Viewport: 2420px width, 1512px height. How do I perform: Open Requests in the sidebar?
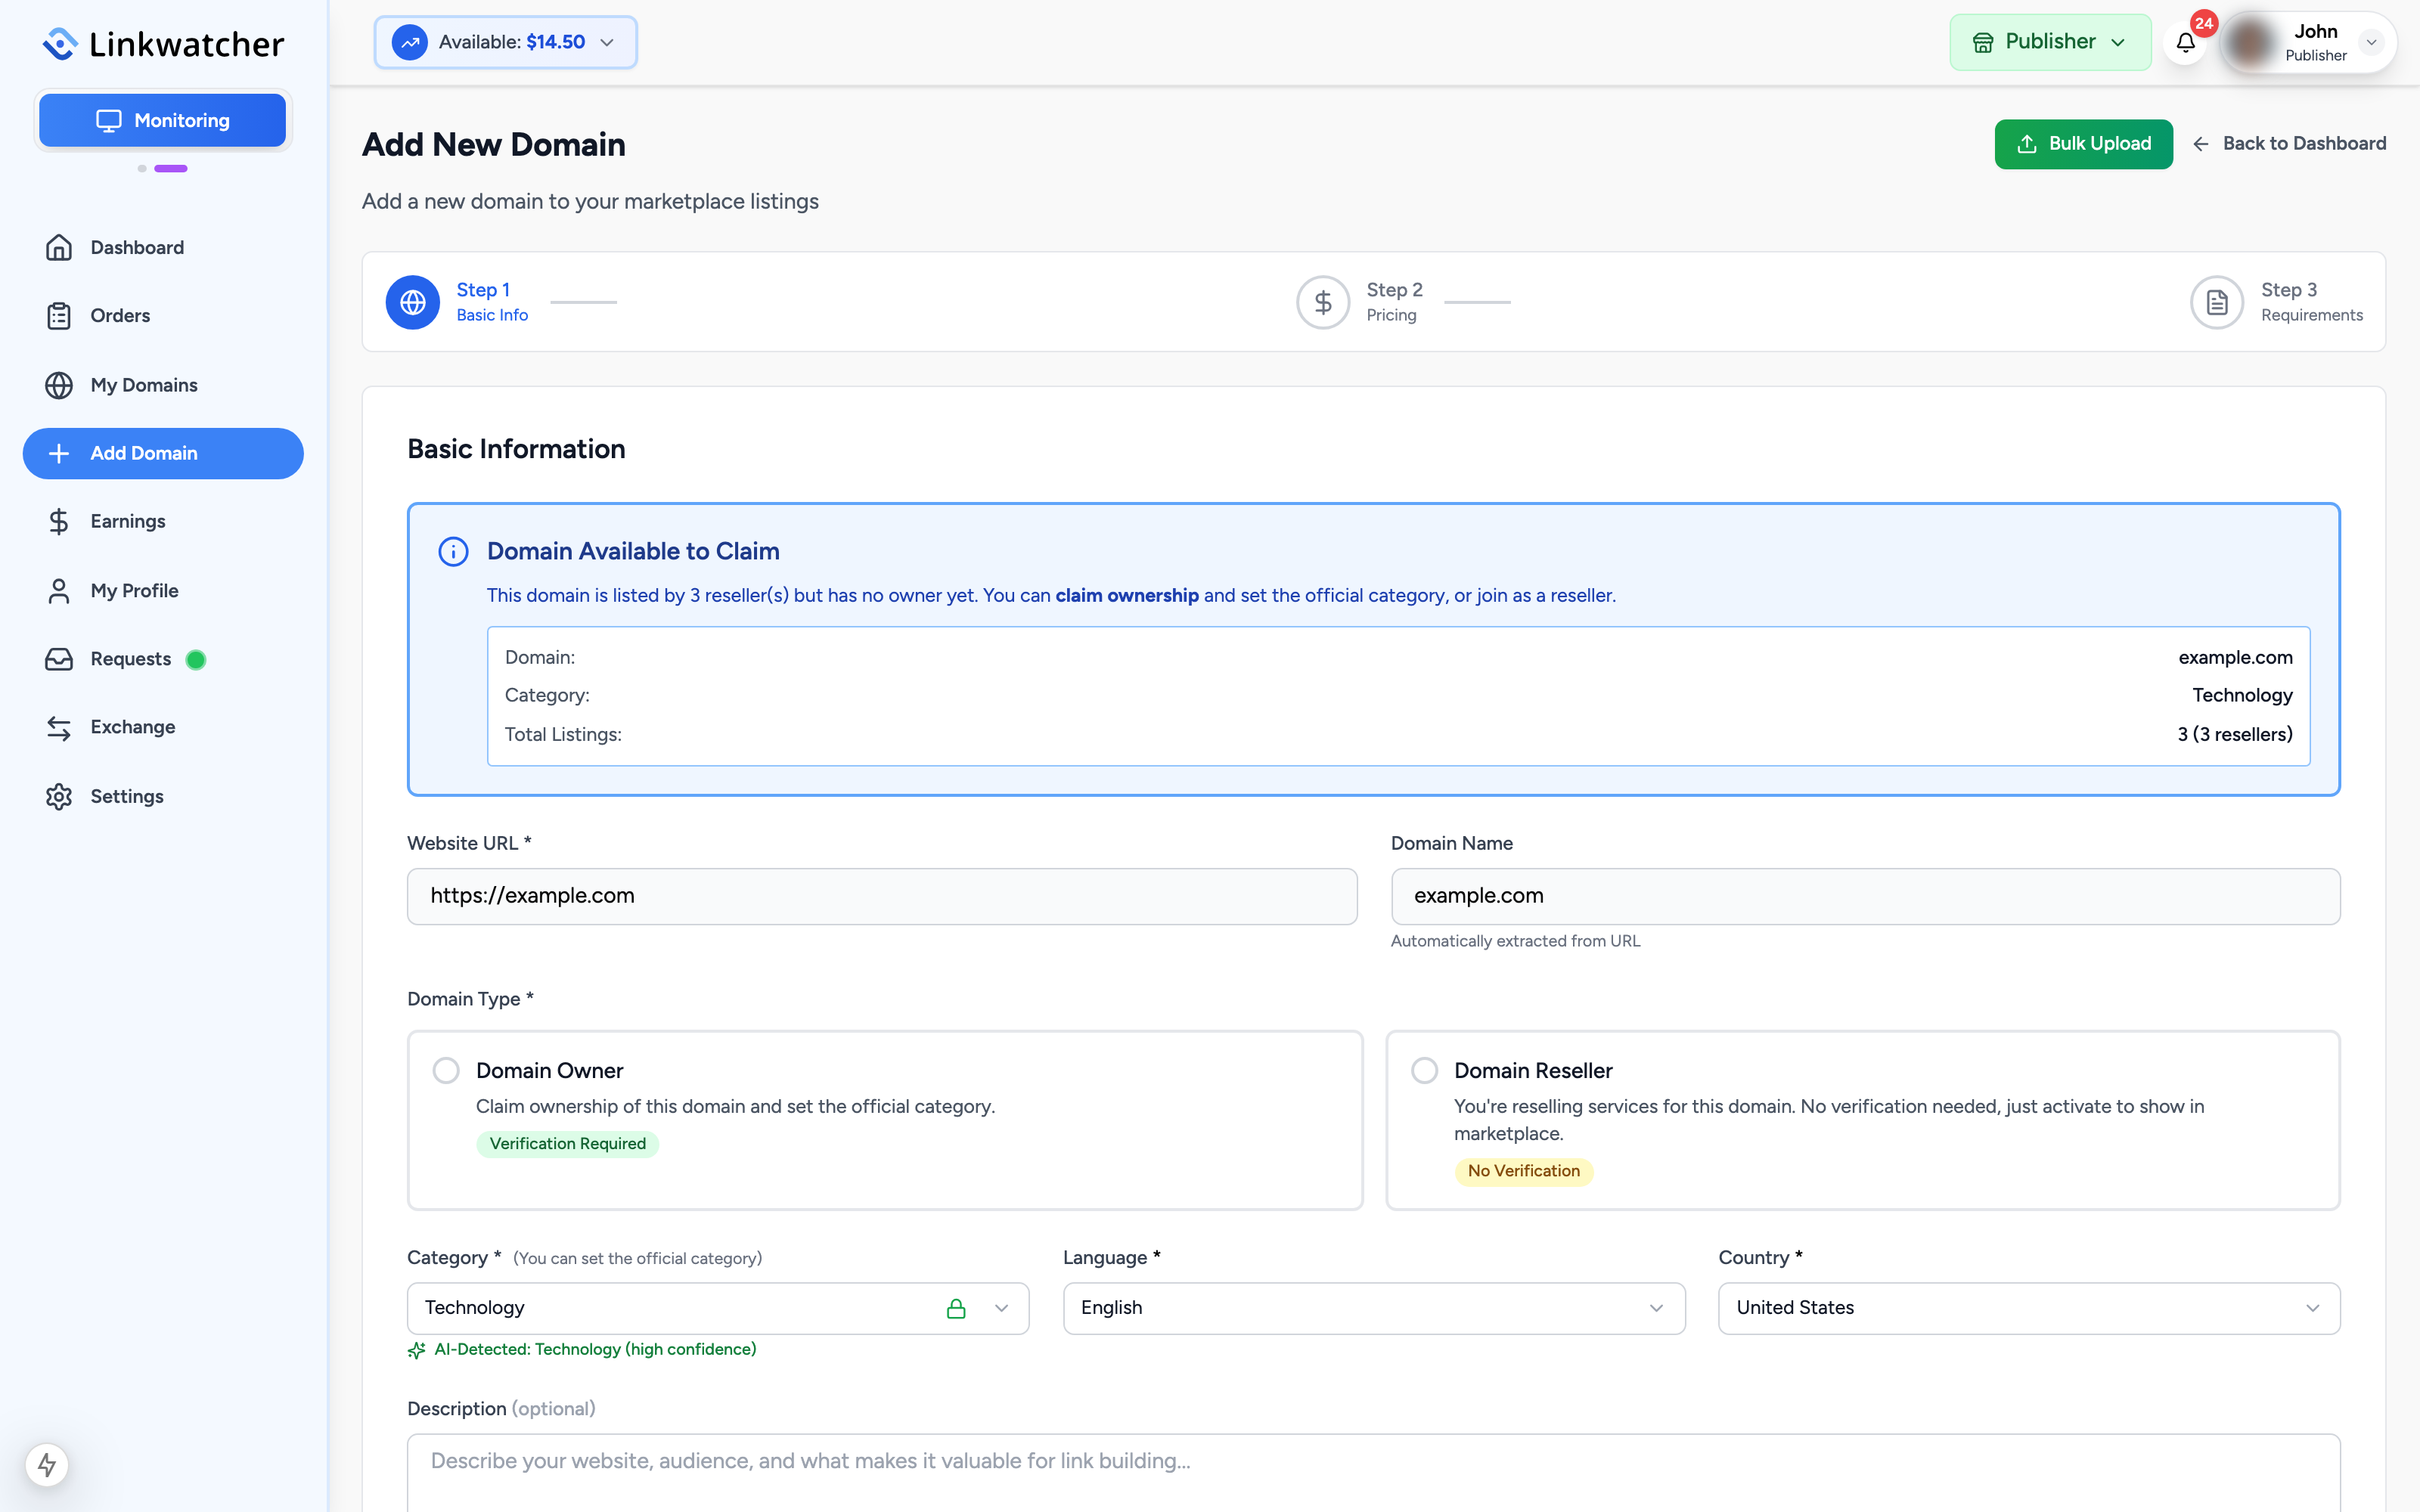[x=163, y=659]
